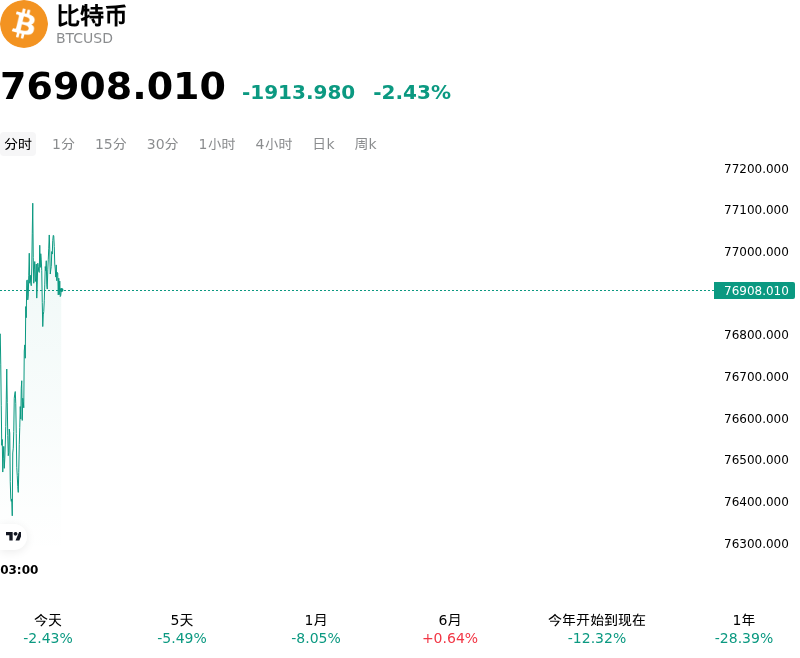This screenshot has height=658, width=800.
Task: Click the 76700.000 axis label
Action: tap(756, 376)
